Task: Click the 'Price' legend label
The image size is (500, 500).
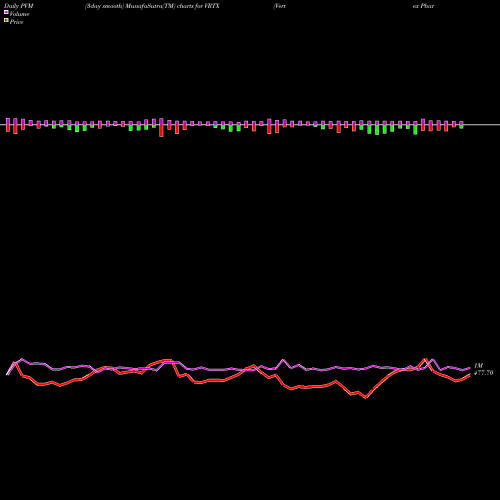Action: pyautogui.click(x=16, y=22)
